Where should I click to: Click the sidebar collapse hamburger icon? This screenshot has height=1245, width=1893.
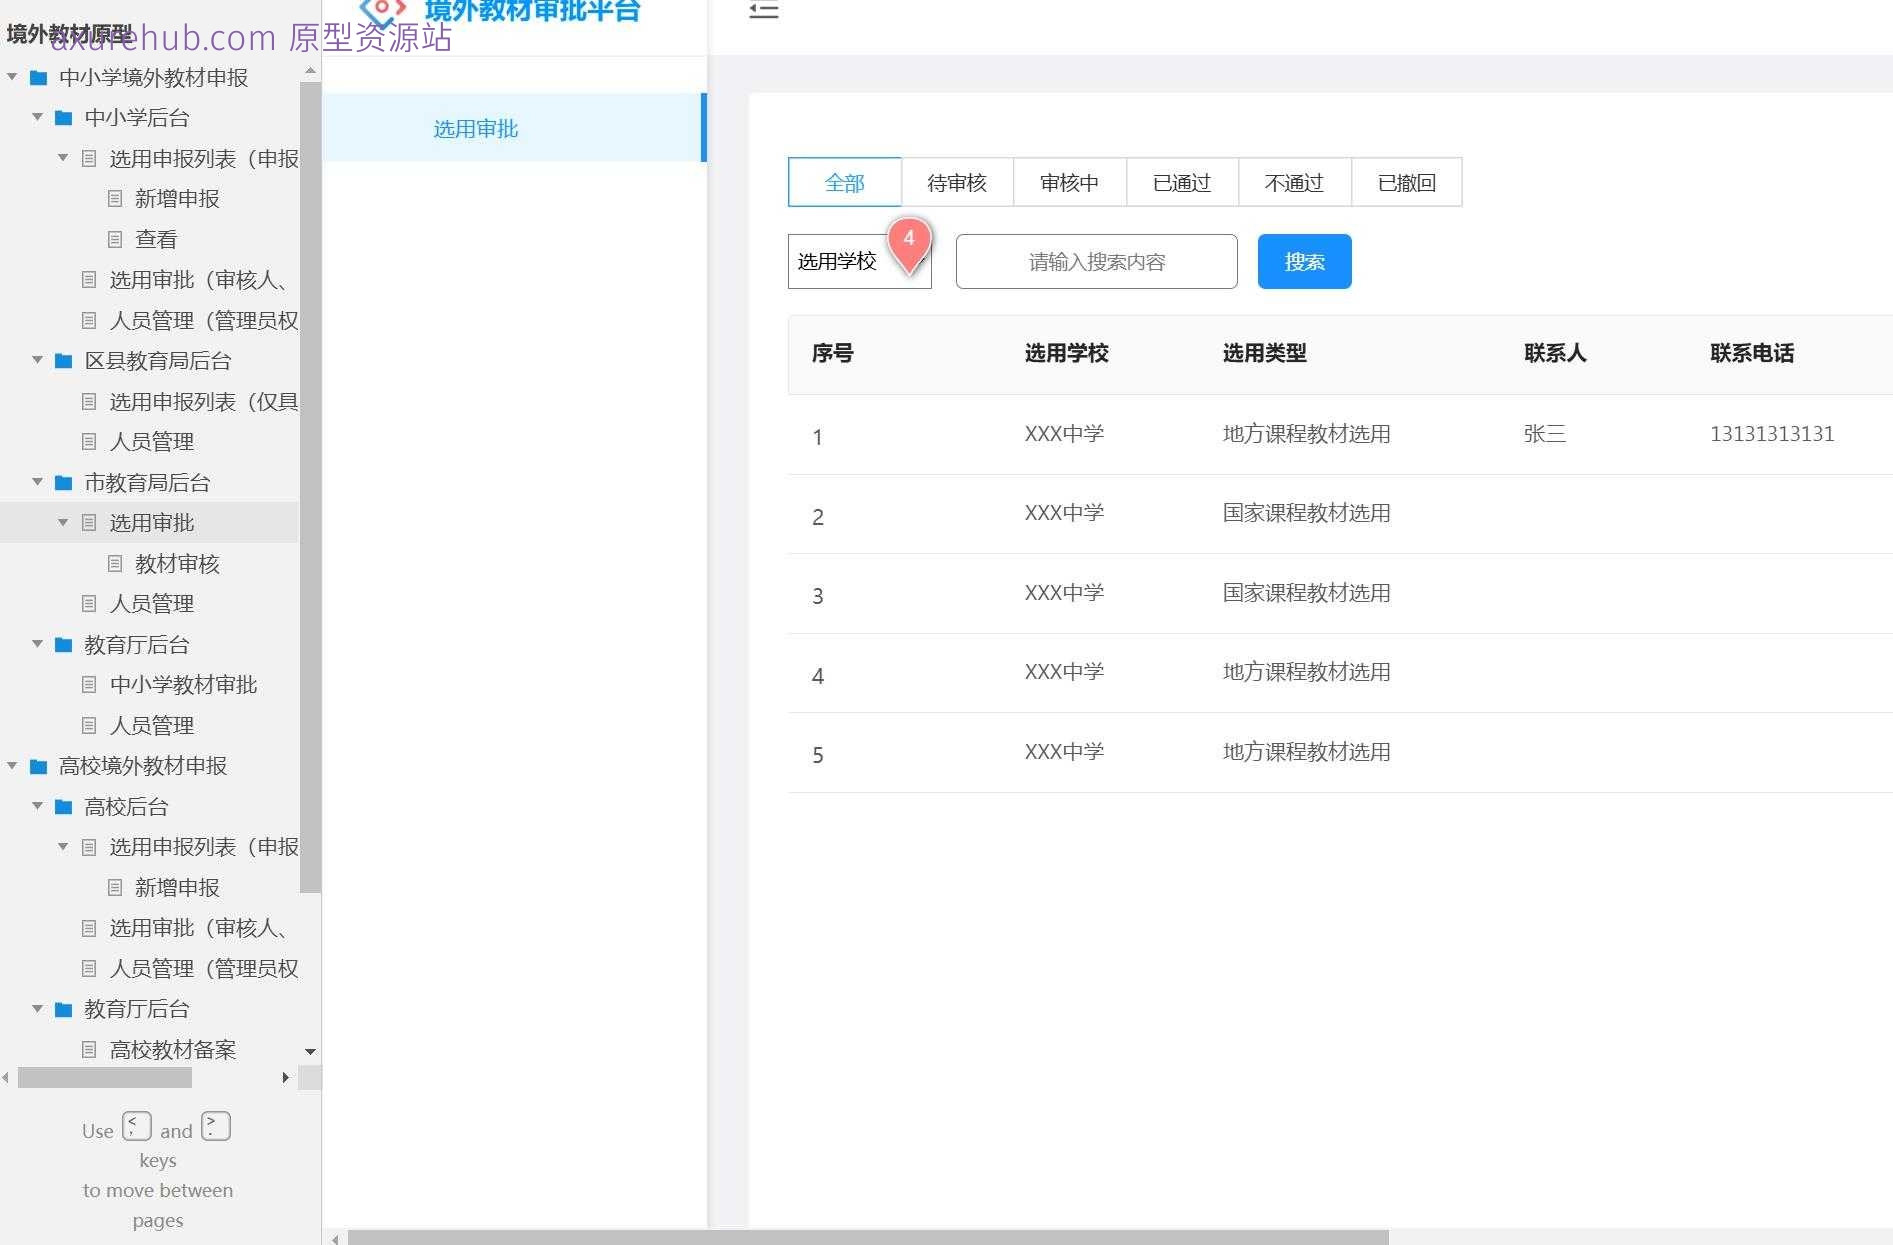[763, 10]
